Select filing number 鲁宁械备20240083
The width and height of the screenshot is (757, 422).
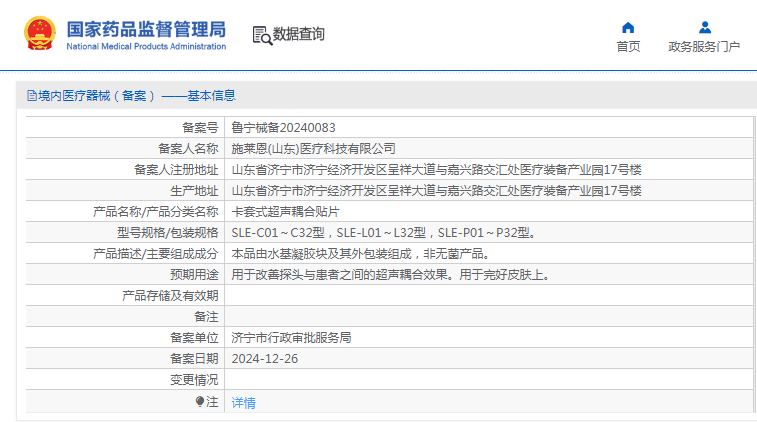pos(283,127)
